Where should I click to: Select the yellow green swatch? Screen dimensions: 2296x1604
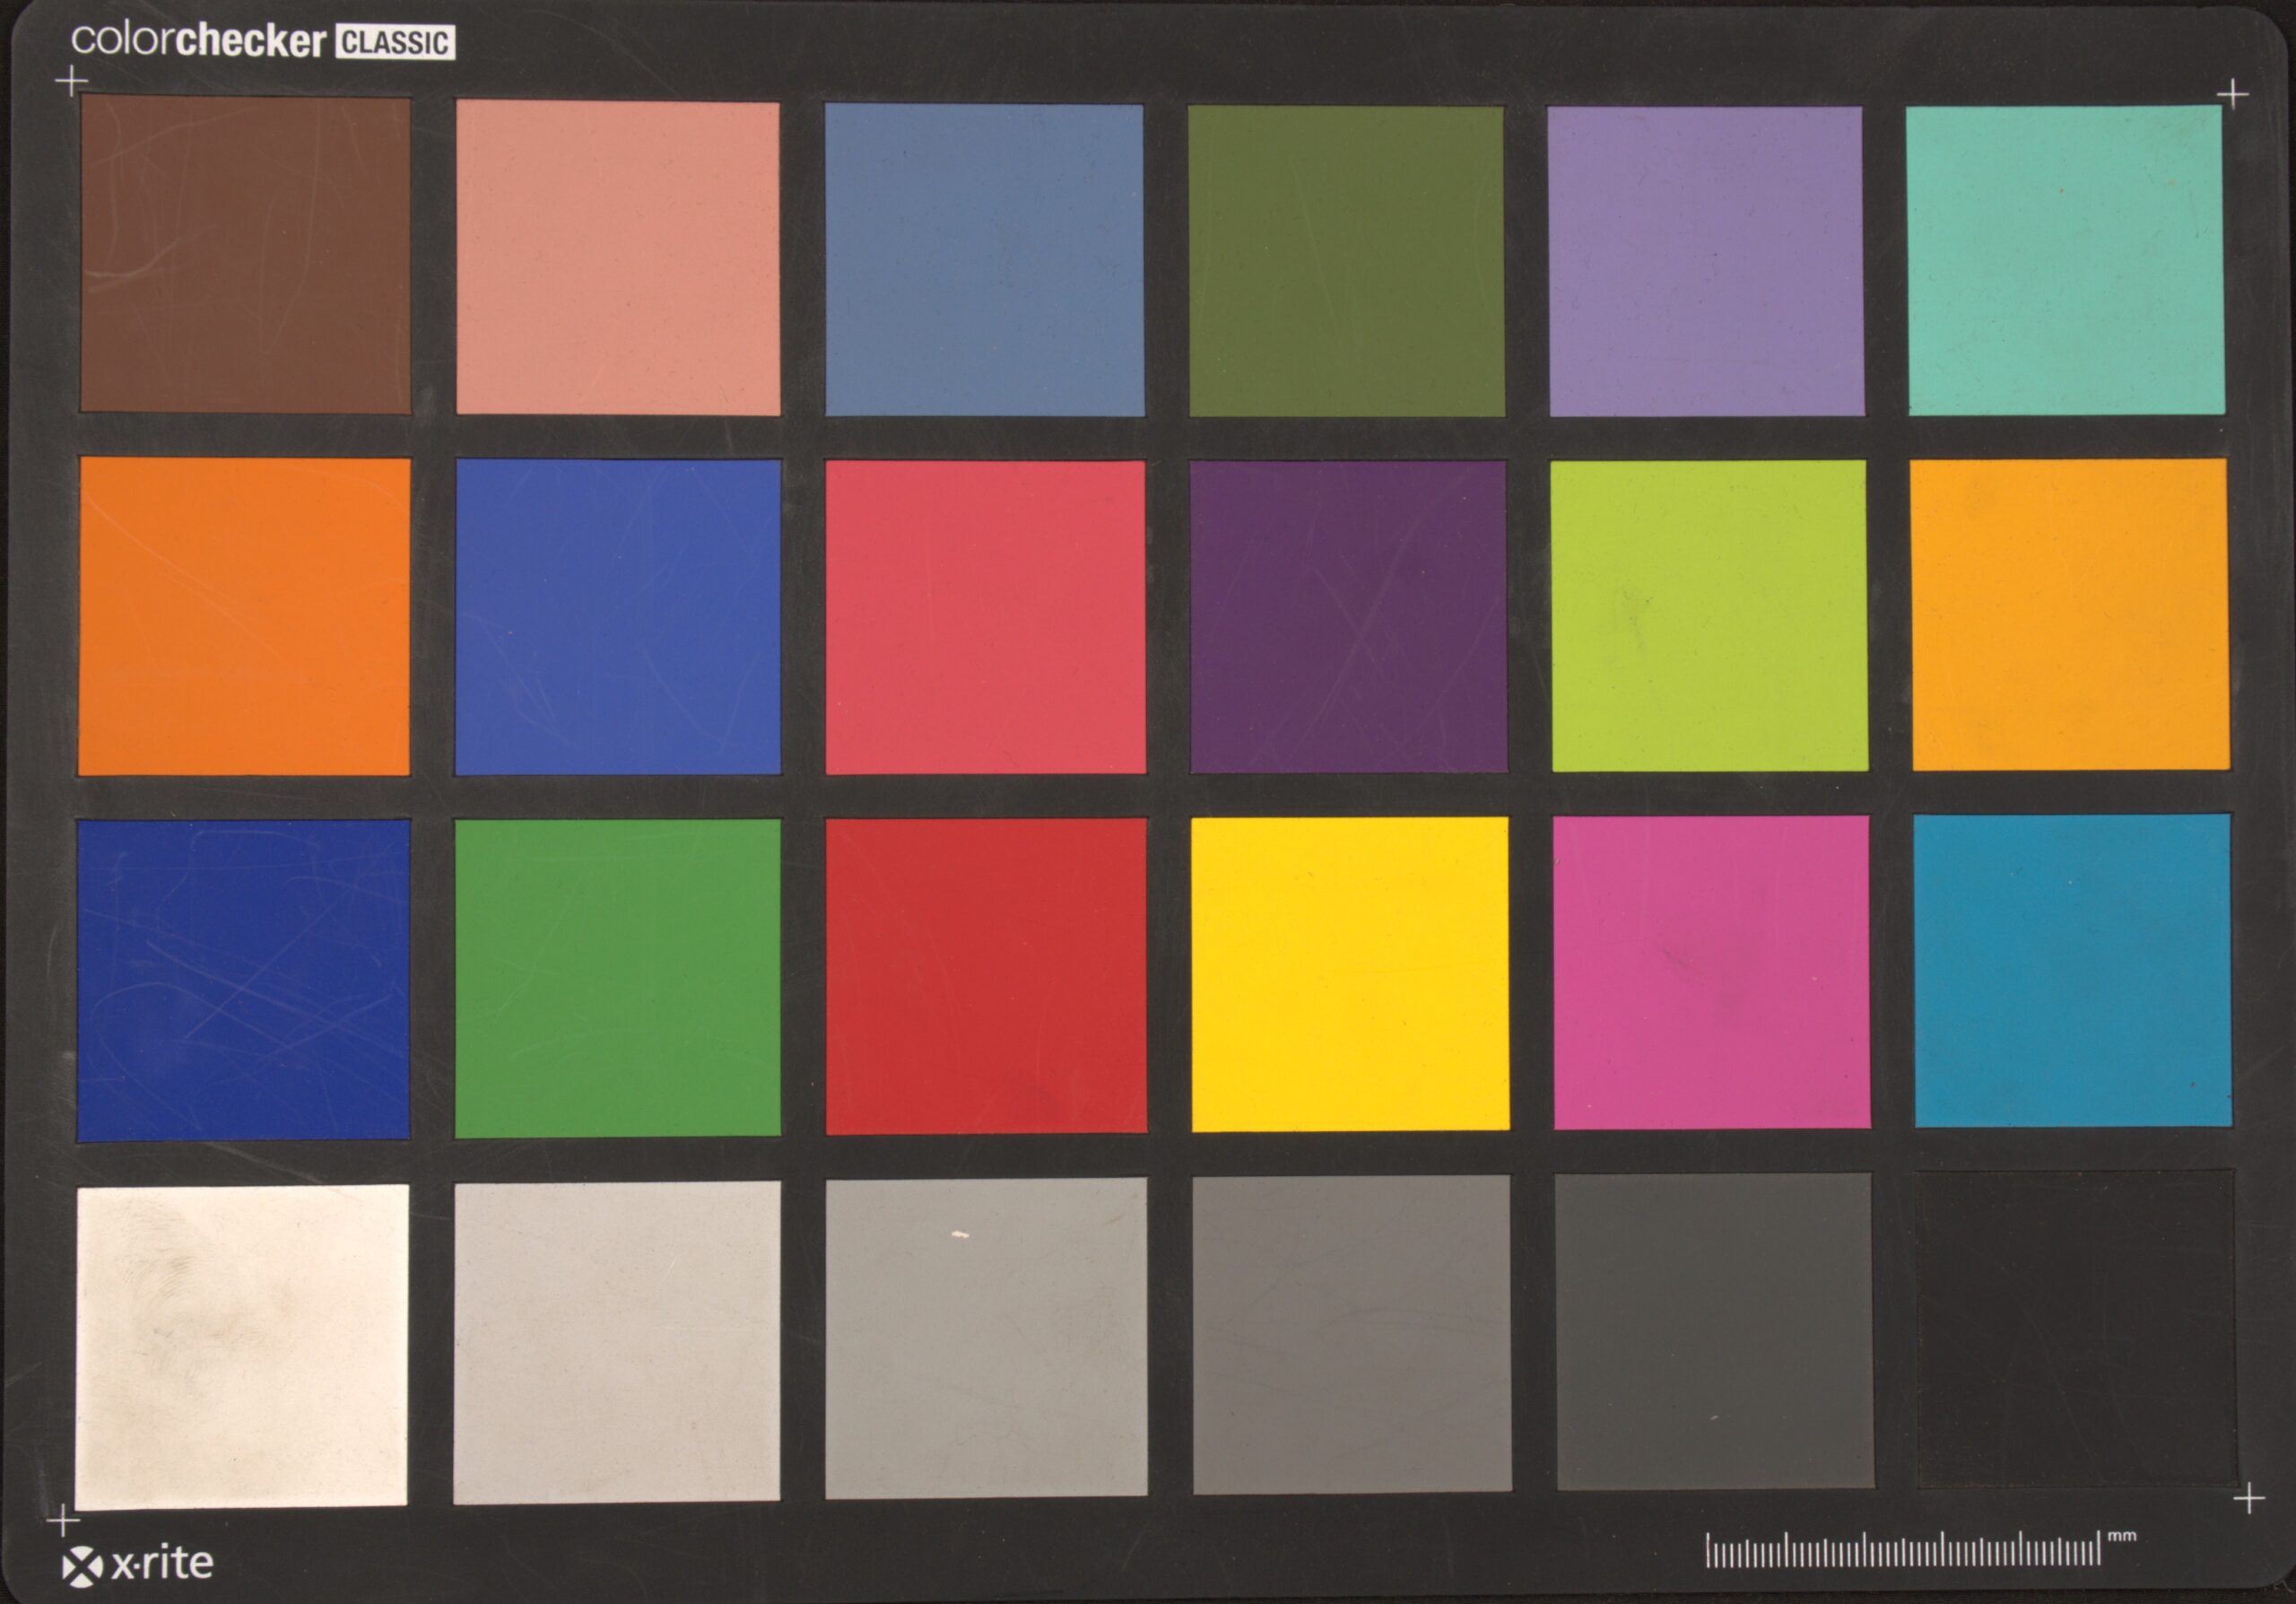1708,615
